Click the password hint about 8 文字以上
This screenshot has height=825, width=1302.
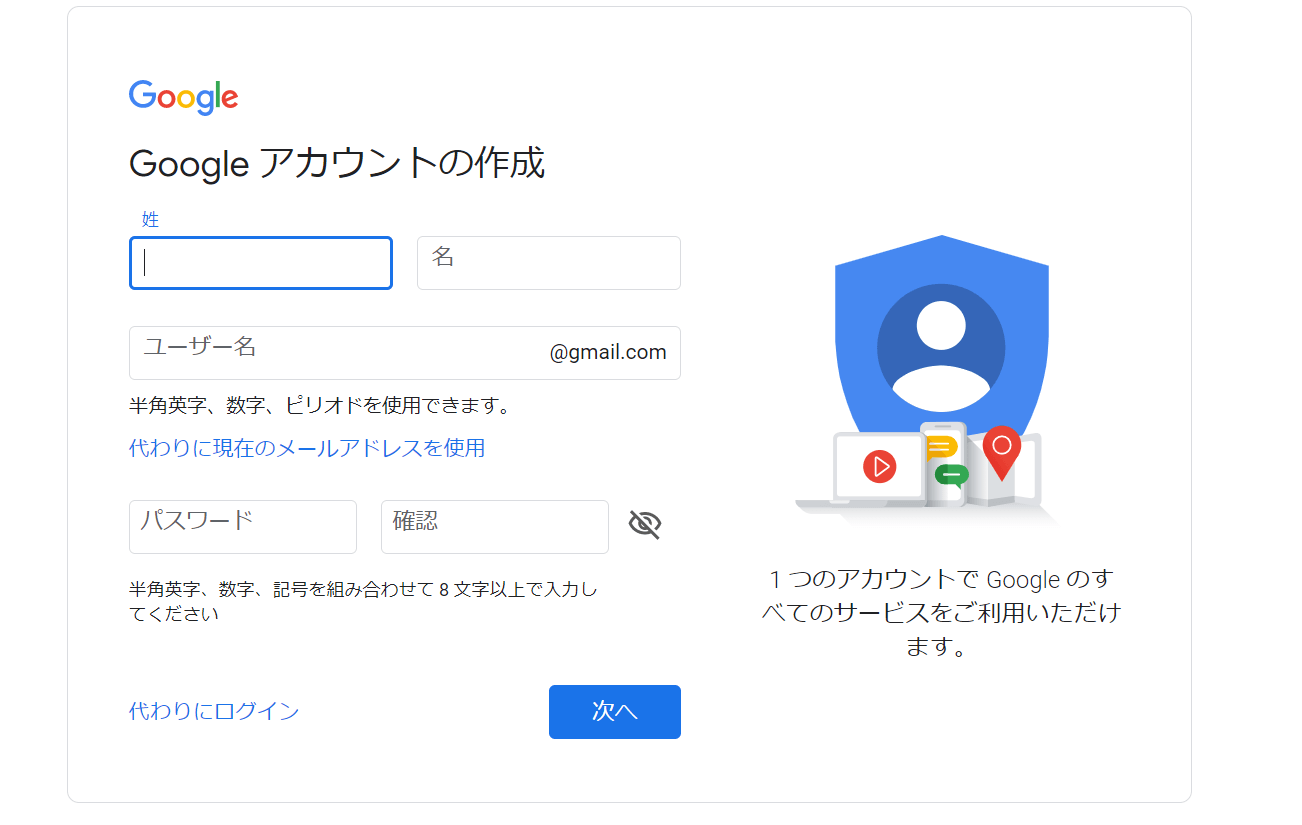point(364,601)
